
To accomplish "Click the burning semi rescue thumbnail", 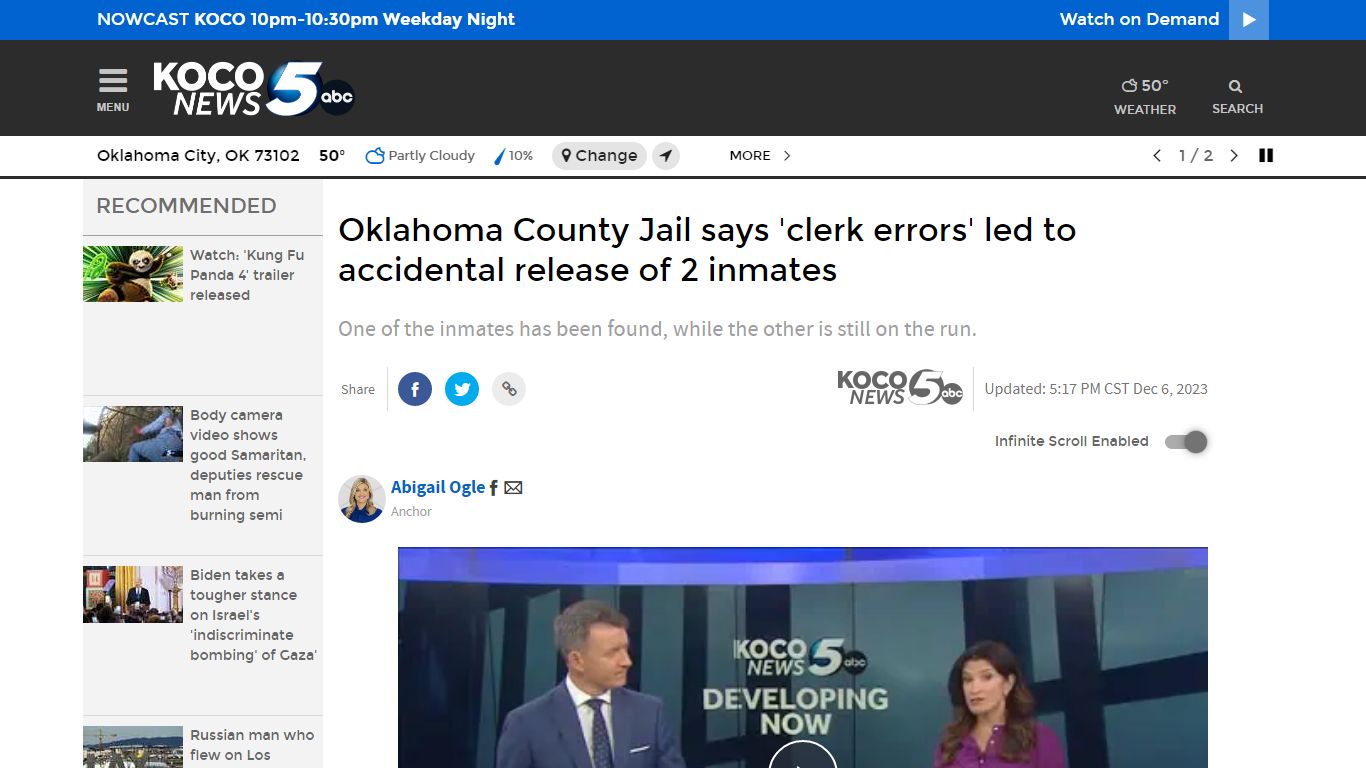I will coord(133,434).
